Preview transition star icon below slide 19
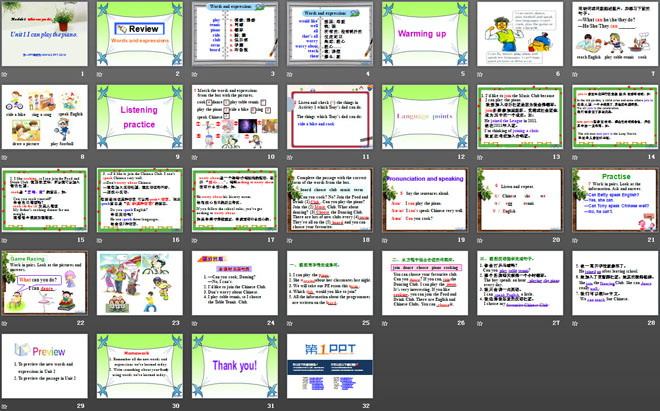The image size is (660, 411). point(385,240)
